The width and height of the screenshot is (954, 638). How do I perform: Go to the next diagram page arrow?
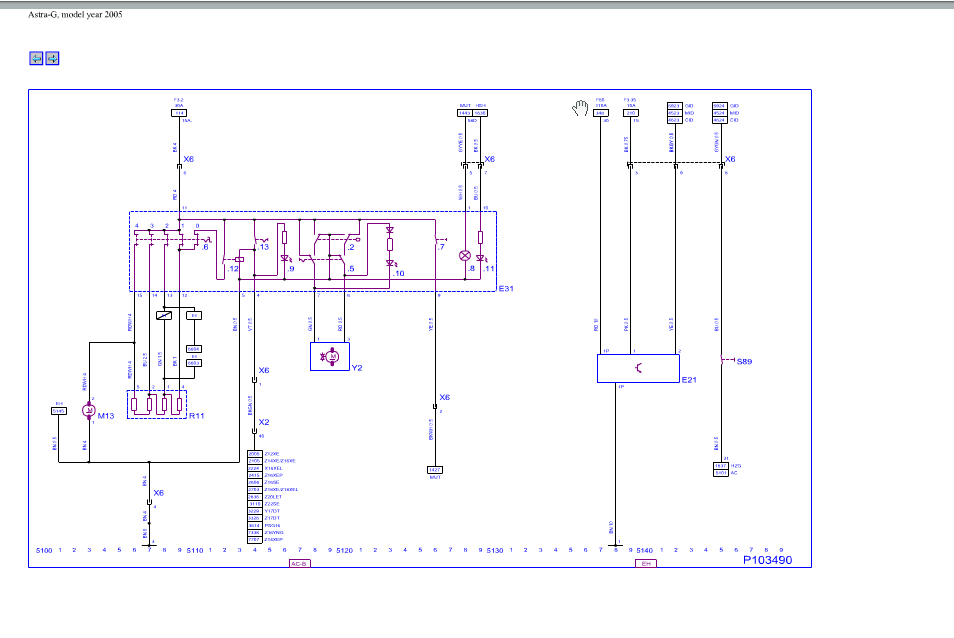tap(52, 58)
